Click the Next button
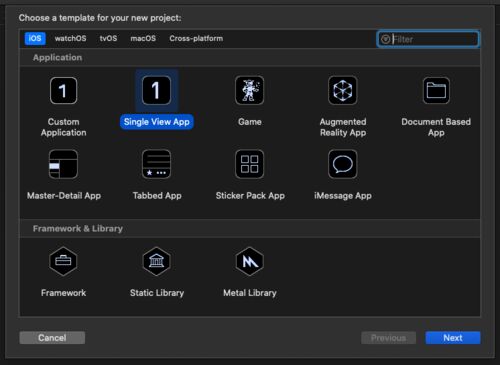500x365 pixels. [x=453, y=338]
